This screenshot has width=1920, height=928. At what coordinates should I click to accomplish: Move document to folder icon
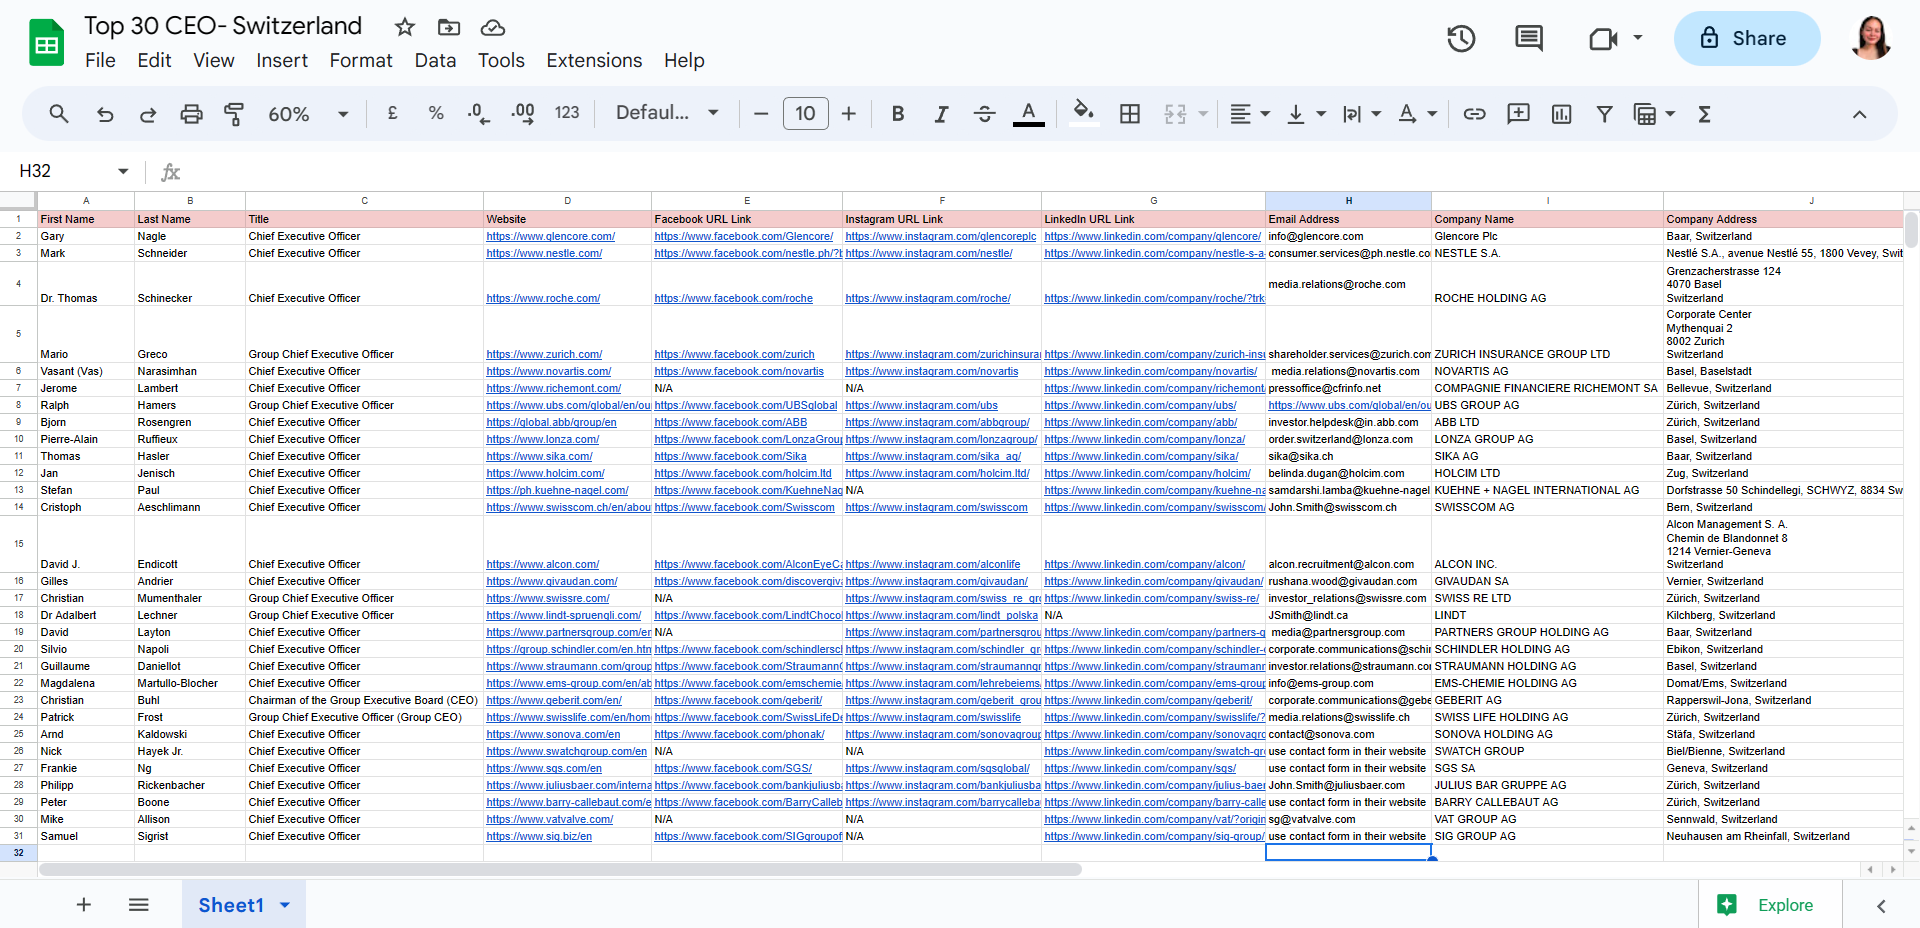point(449,27)
